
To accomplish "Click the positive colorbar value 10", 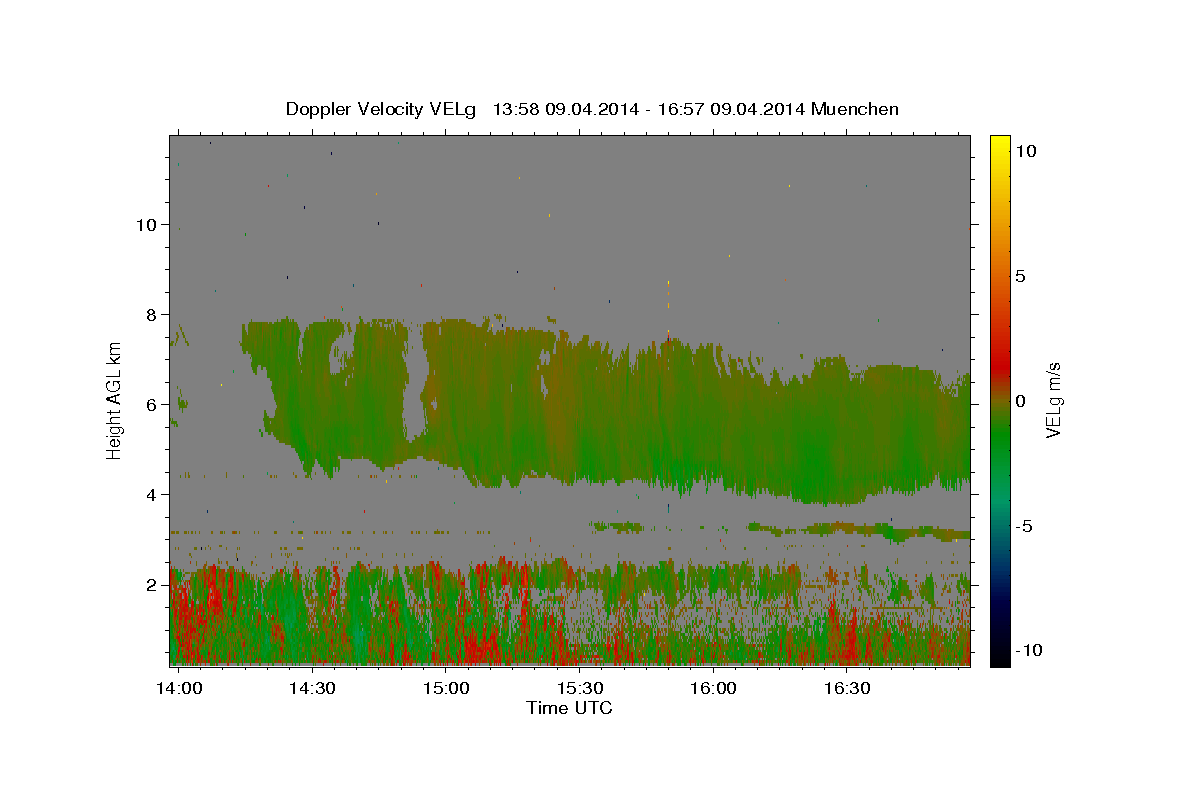I will tap(1025, 151).
